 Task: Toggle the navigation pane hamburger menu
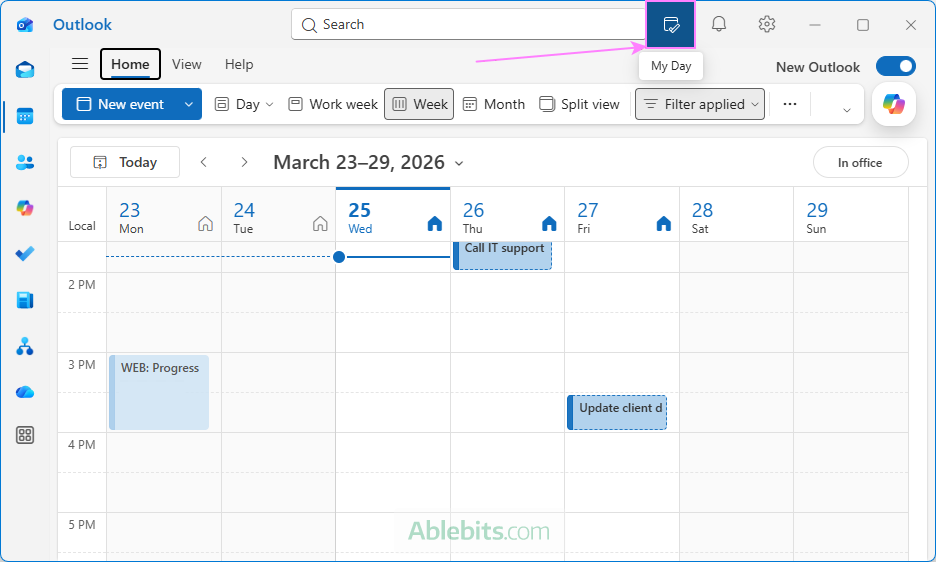(x=80, y=64)
